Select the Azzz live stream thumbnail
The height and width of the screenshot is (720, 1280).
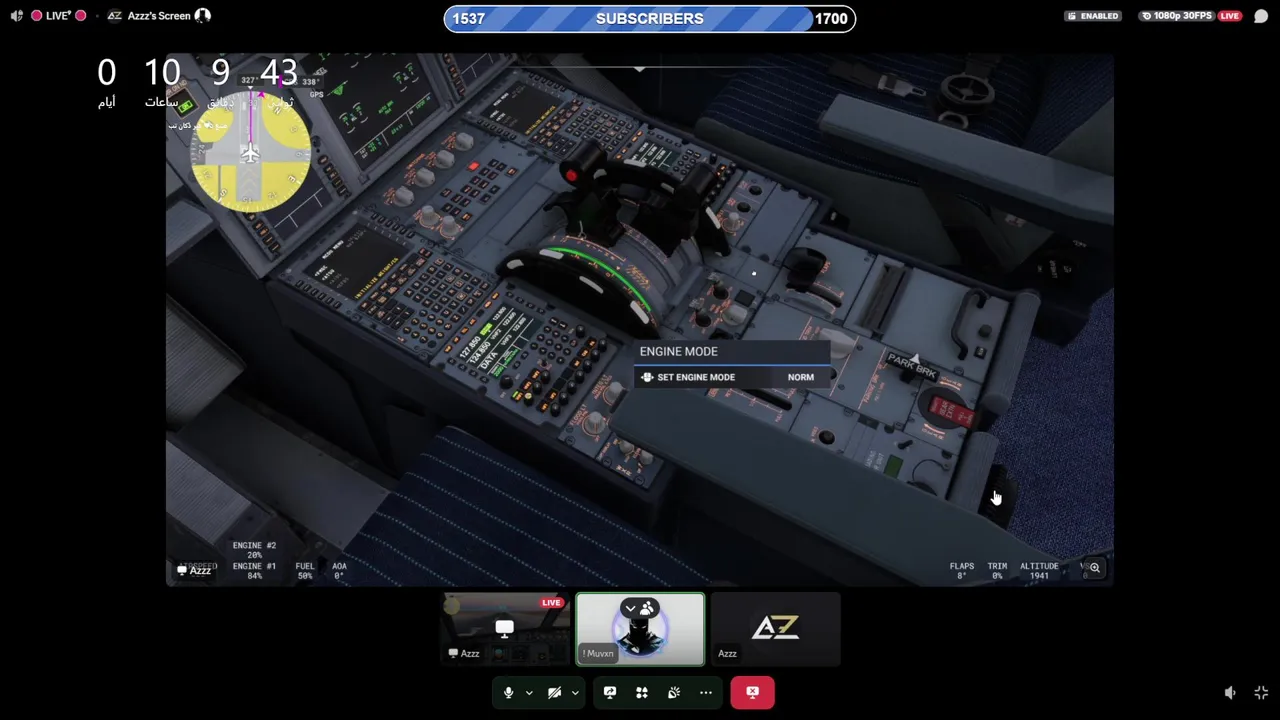pyautogui.click(x=505, y=629)
